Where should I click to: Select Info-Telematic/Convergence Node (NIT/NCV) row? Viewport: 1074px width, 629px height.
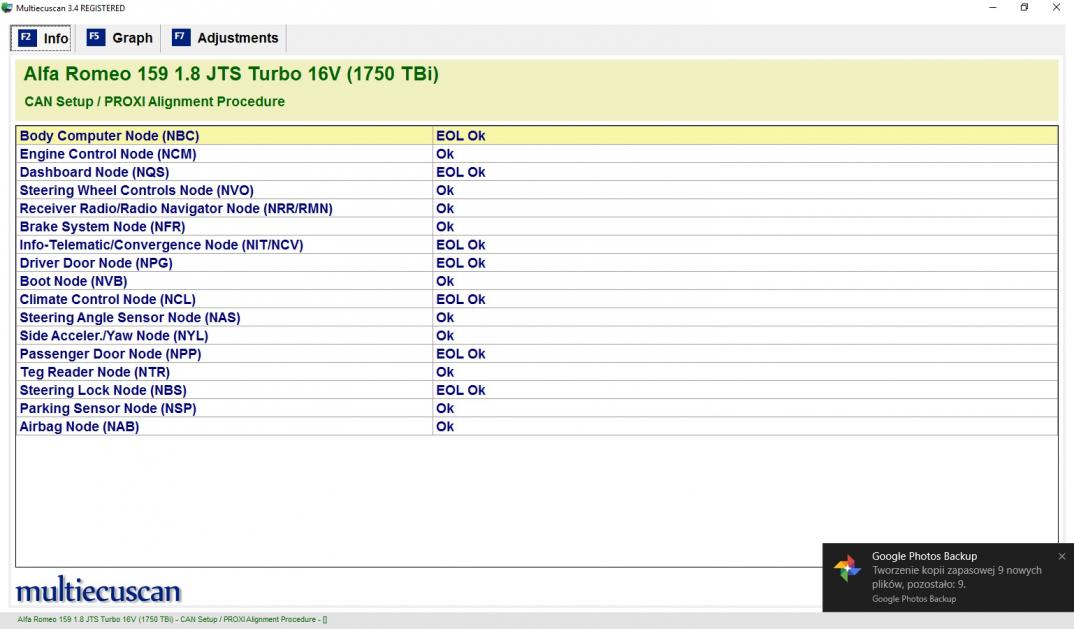537,245
